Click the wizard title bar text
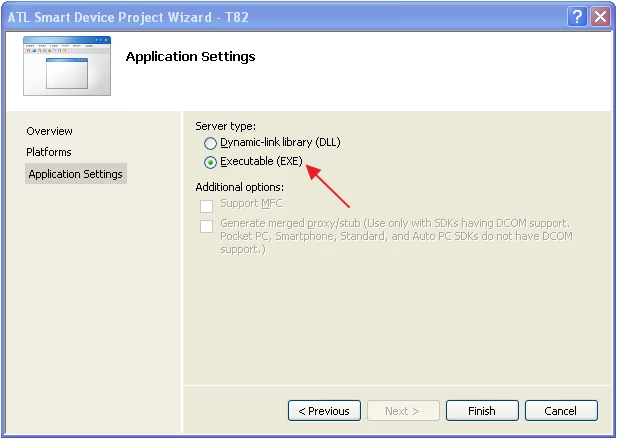This screenshot has width=617, height=439. (x=130, y=16)
